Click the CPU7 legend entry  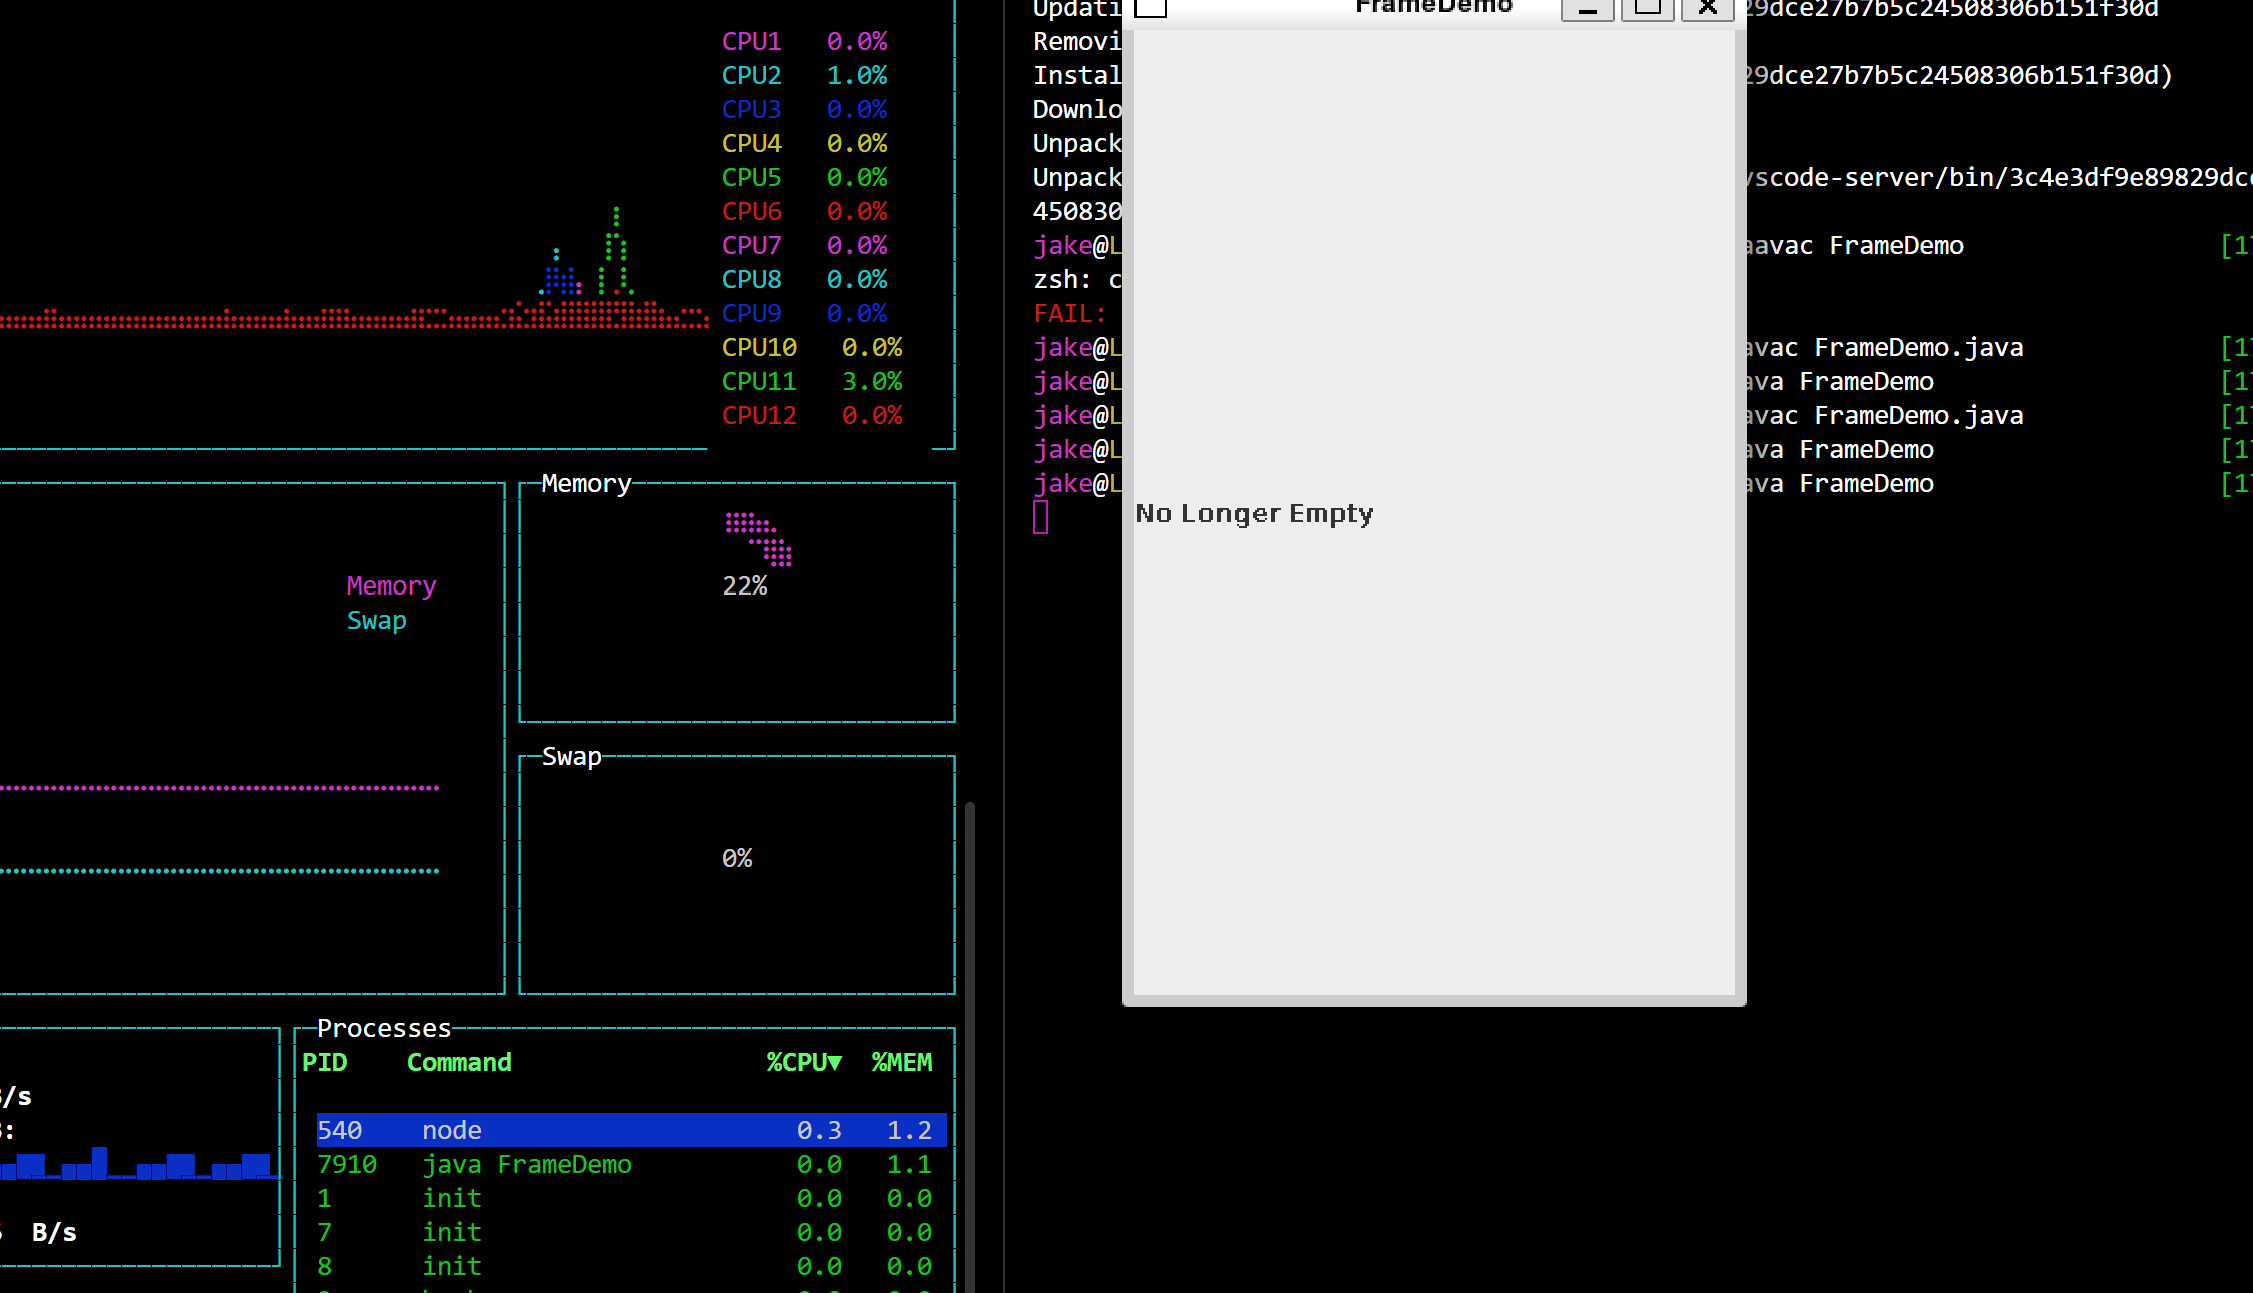coord(805,245)
